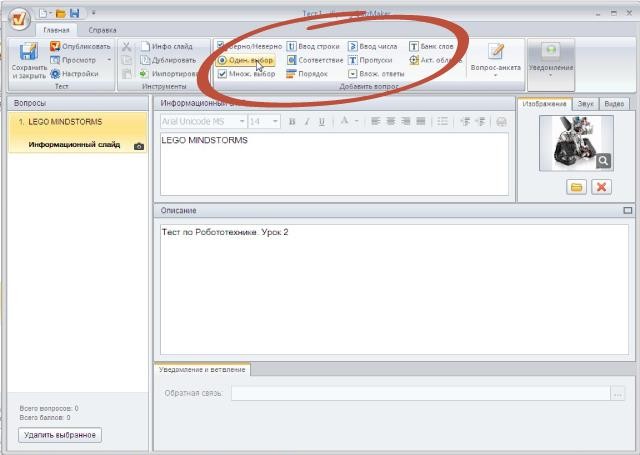
Task: Open Настройки settings
Action: 74,74
